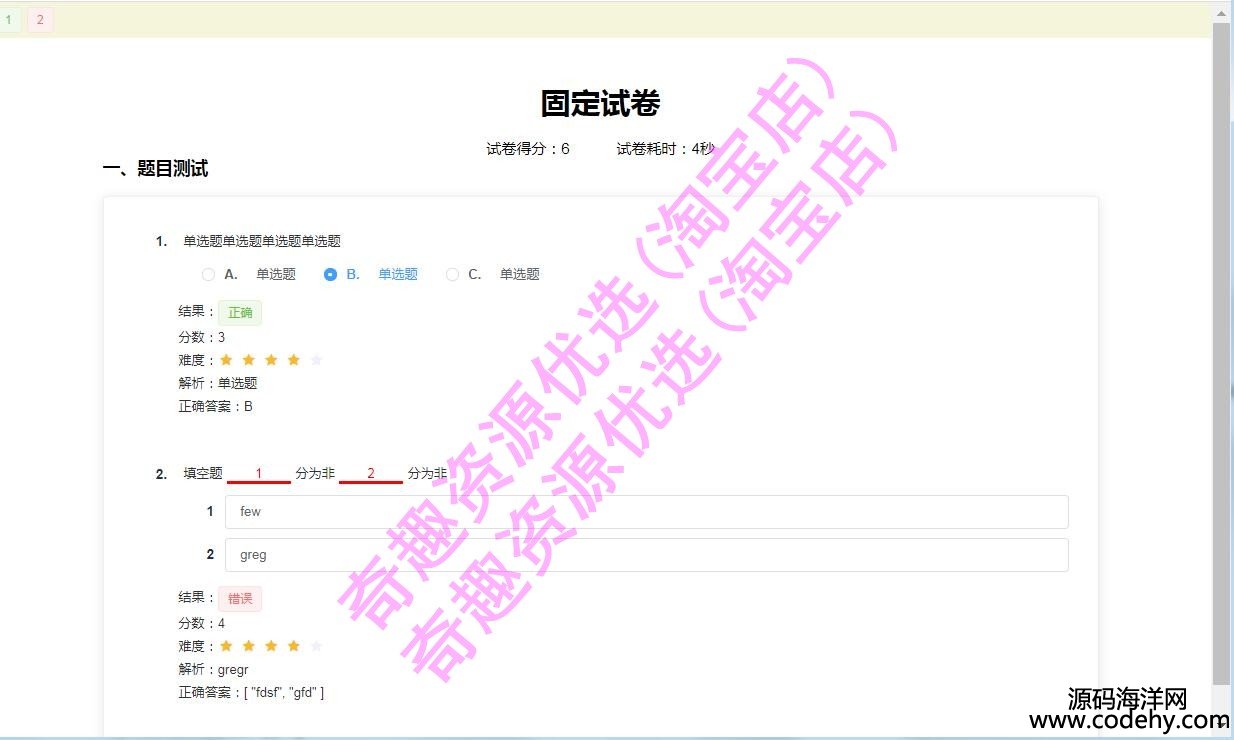Select radio option C 单选题

coord(452,274)
